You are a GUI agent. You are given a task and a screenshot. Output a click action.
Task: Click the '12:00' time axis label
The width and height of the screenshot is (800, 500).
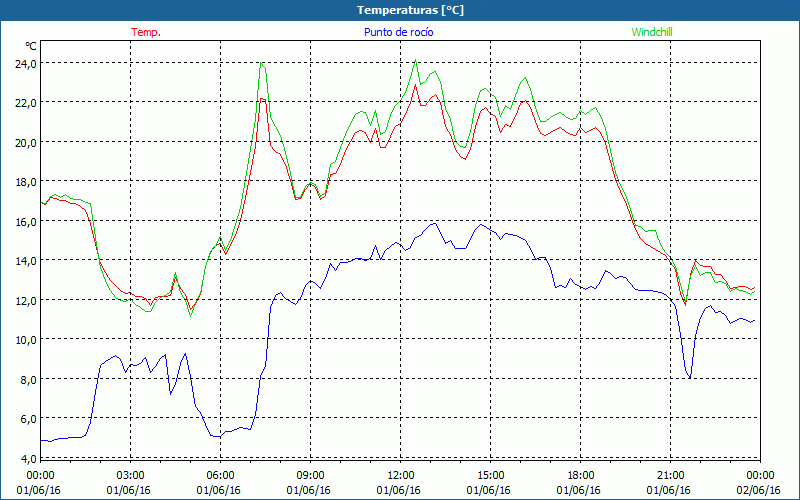point(401,476)
